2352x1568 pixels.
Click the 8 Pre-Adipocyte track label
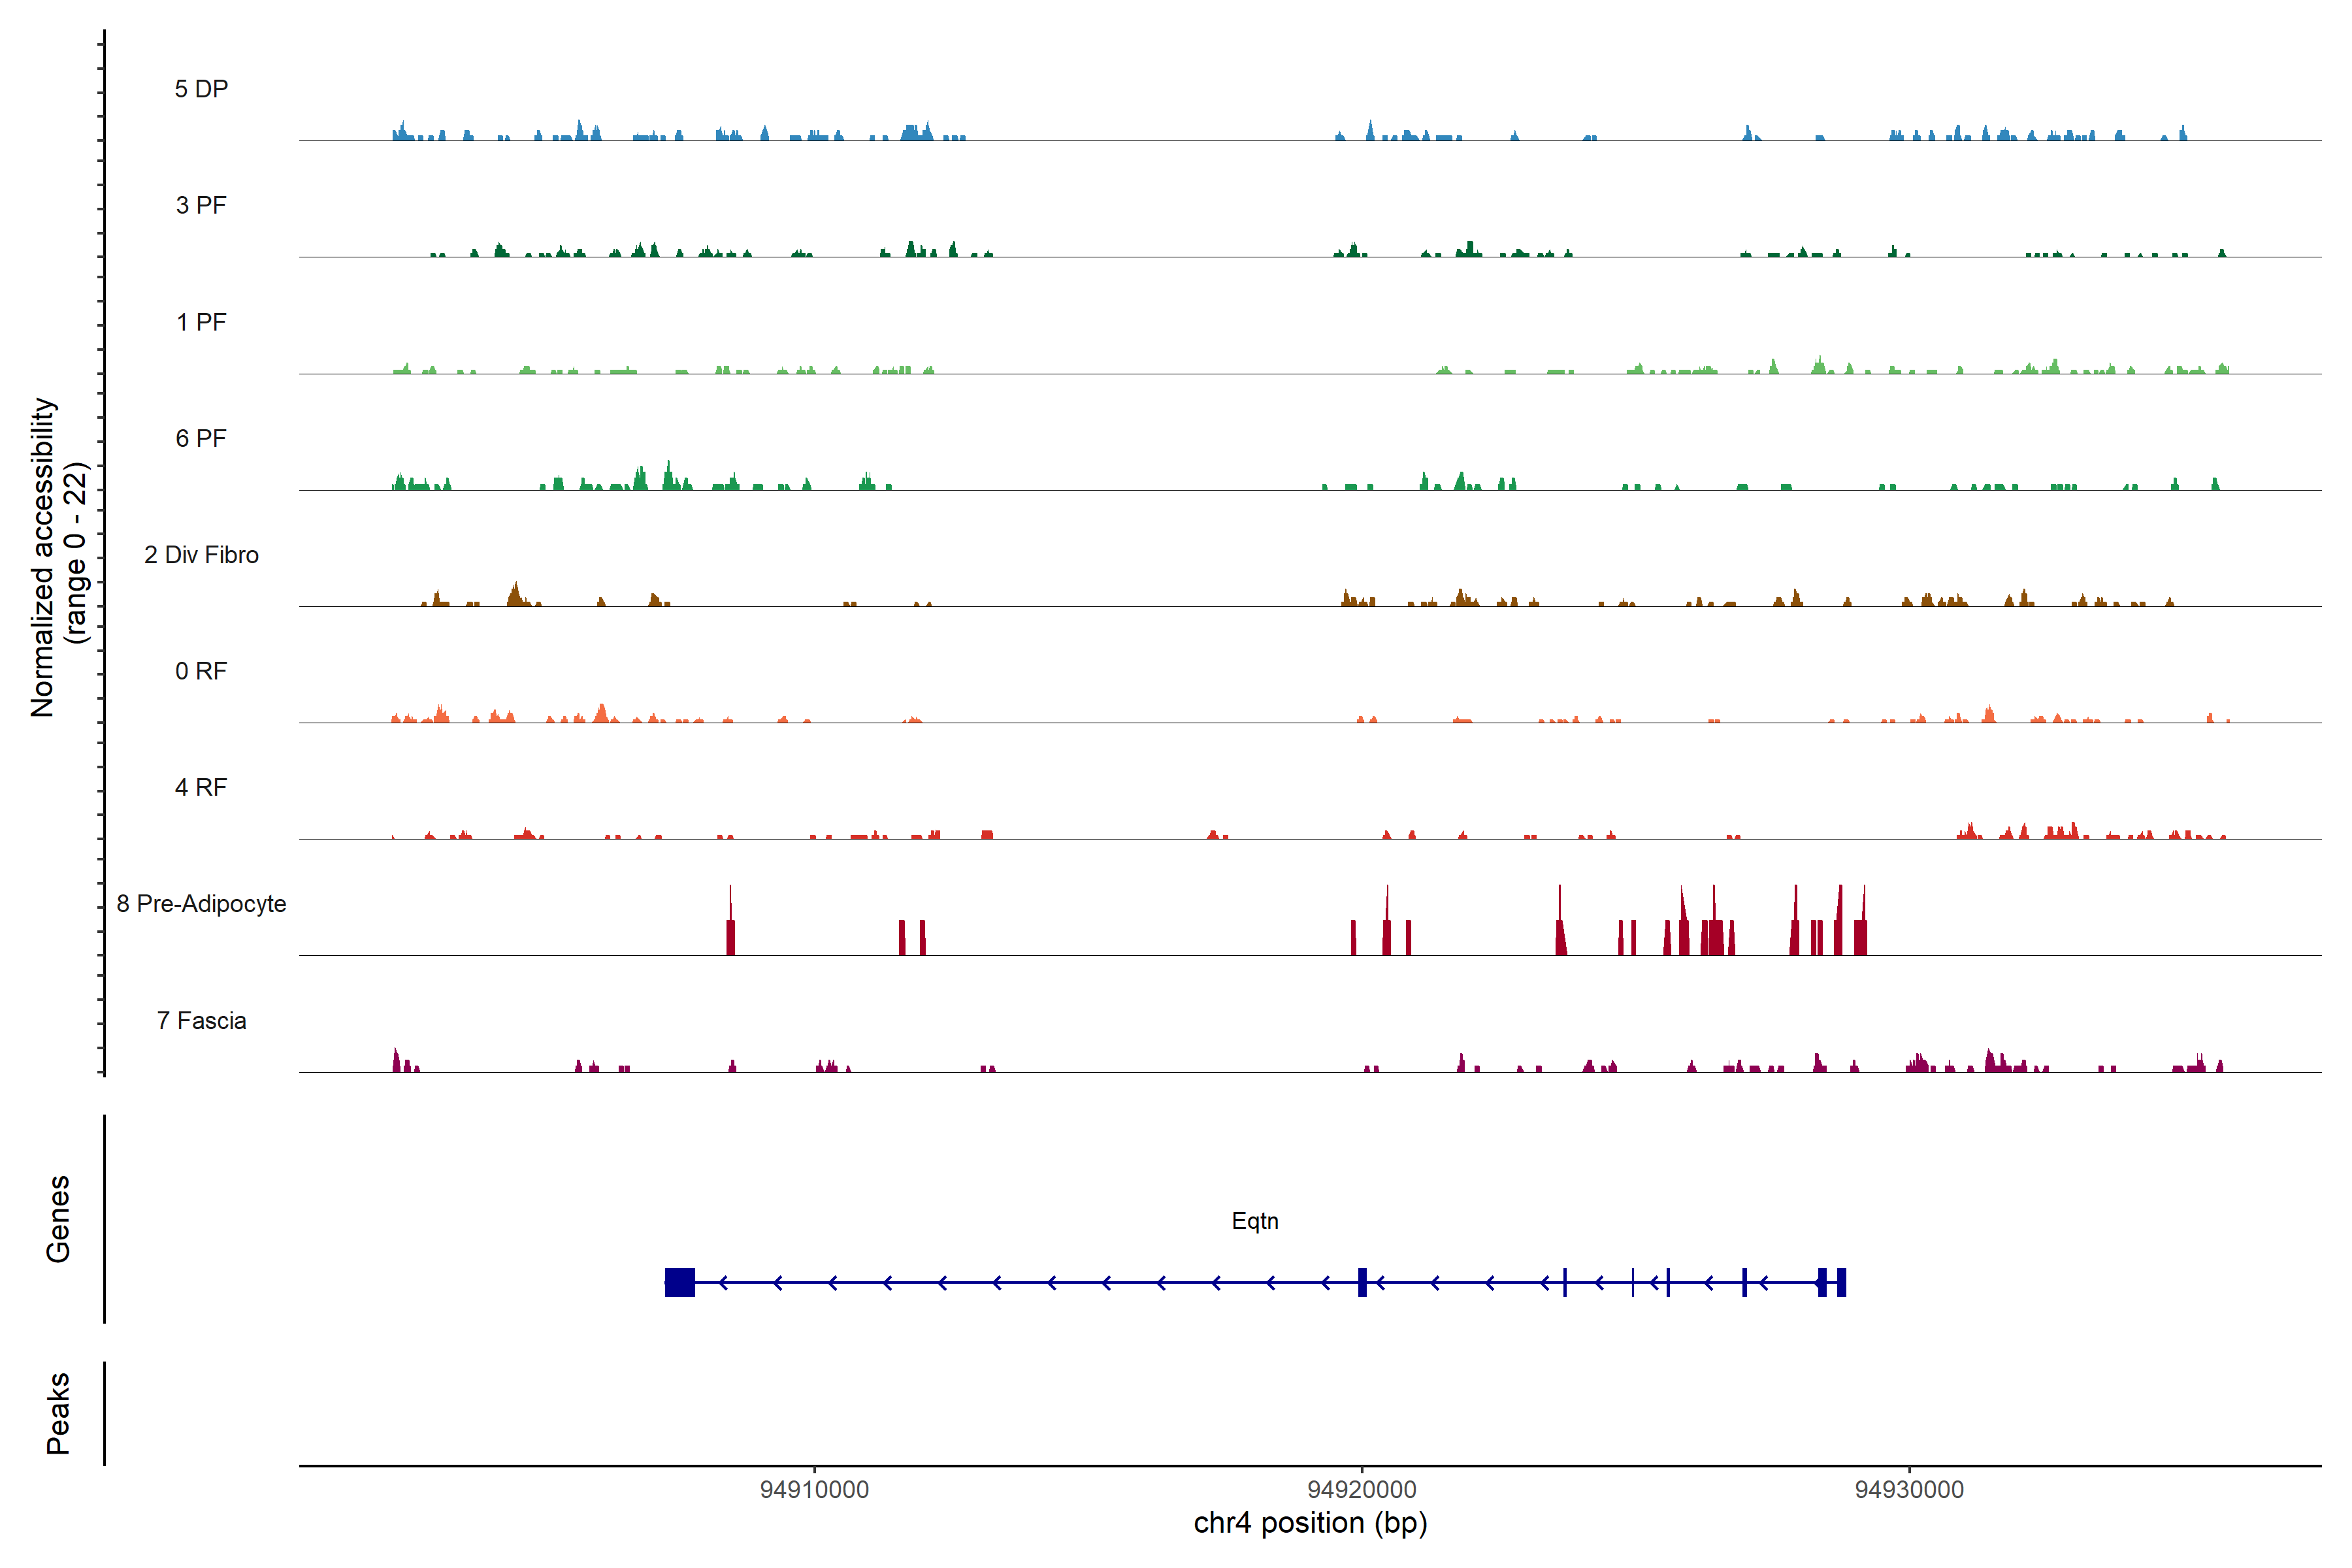pos(201,904)
